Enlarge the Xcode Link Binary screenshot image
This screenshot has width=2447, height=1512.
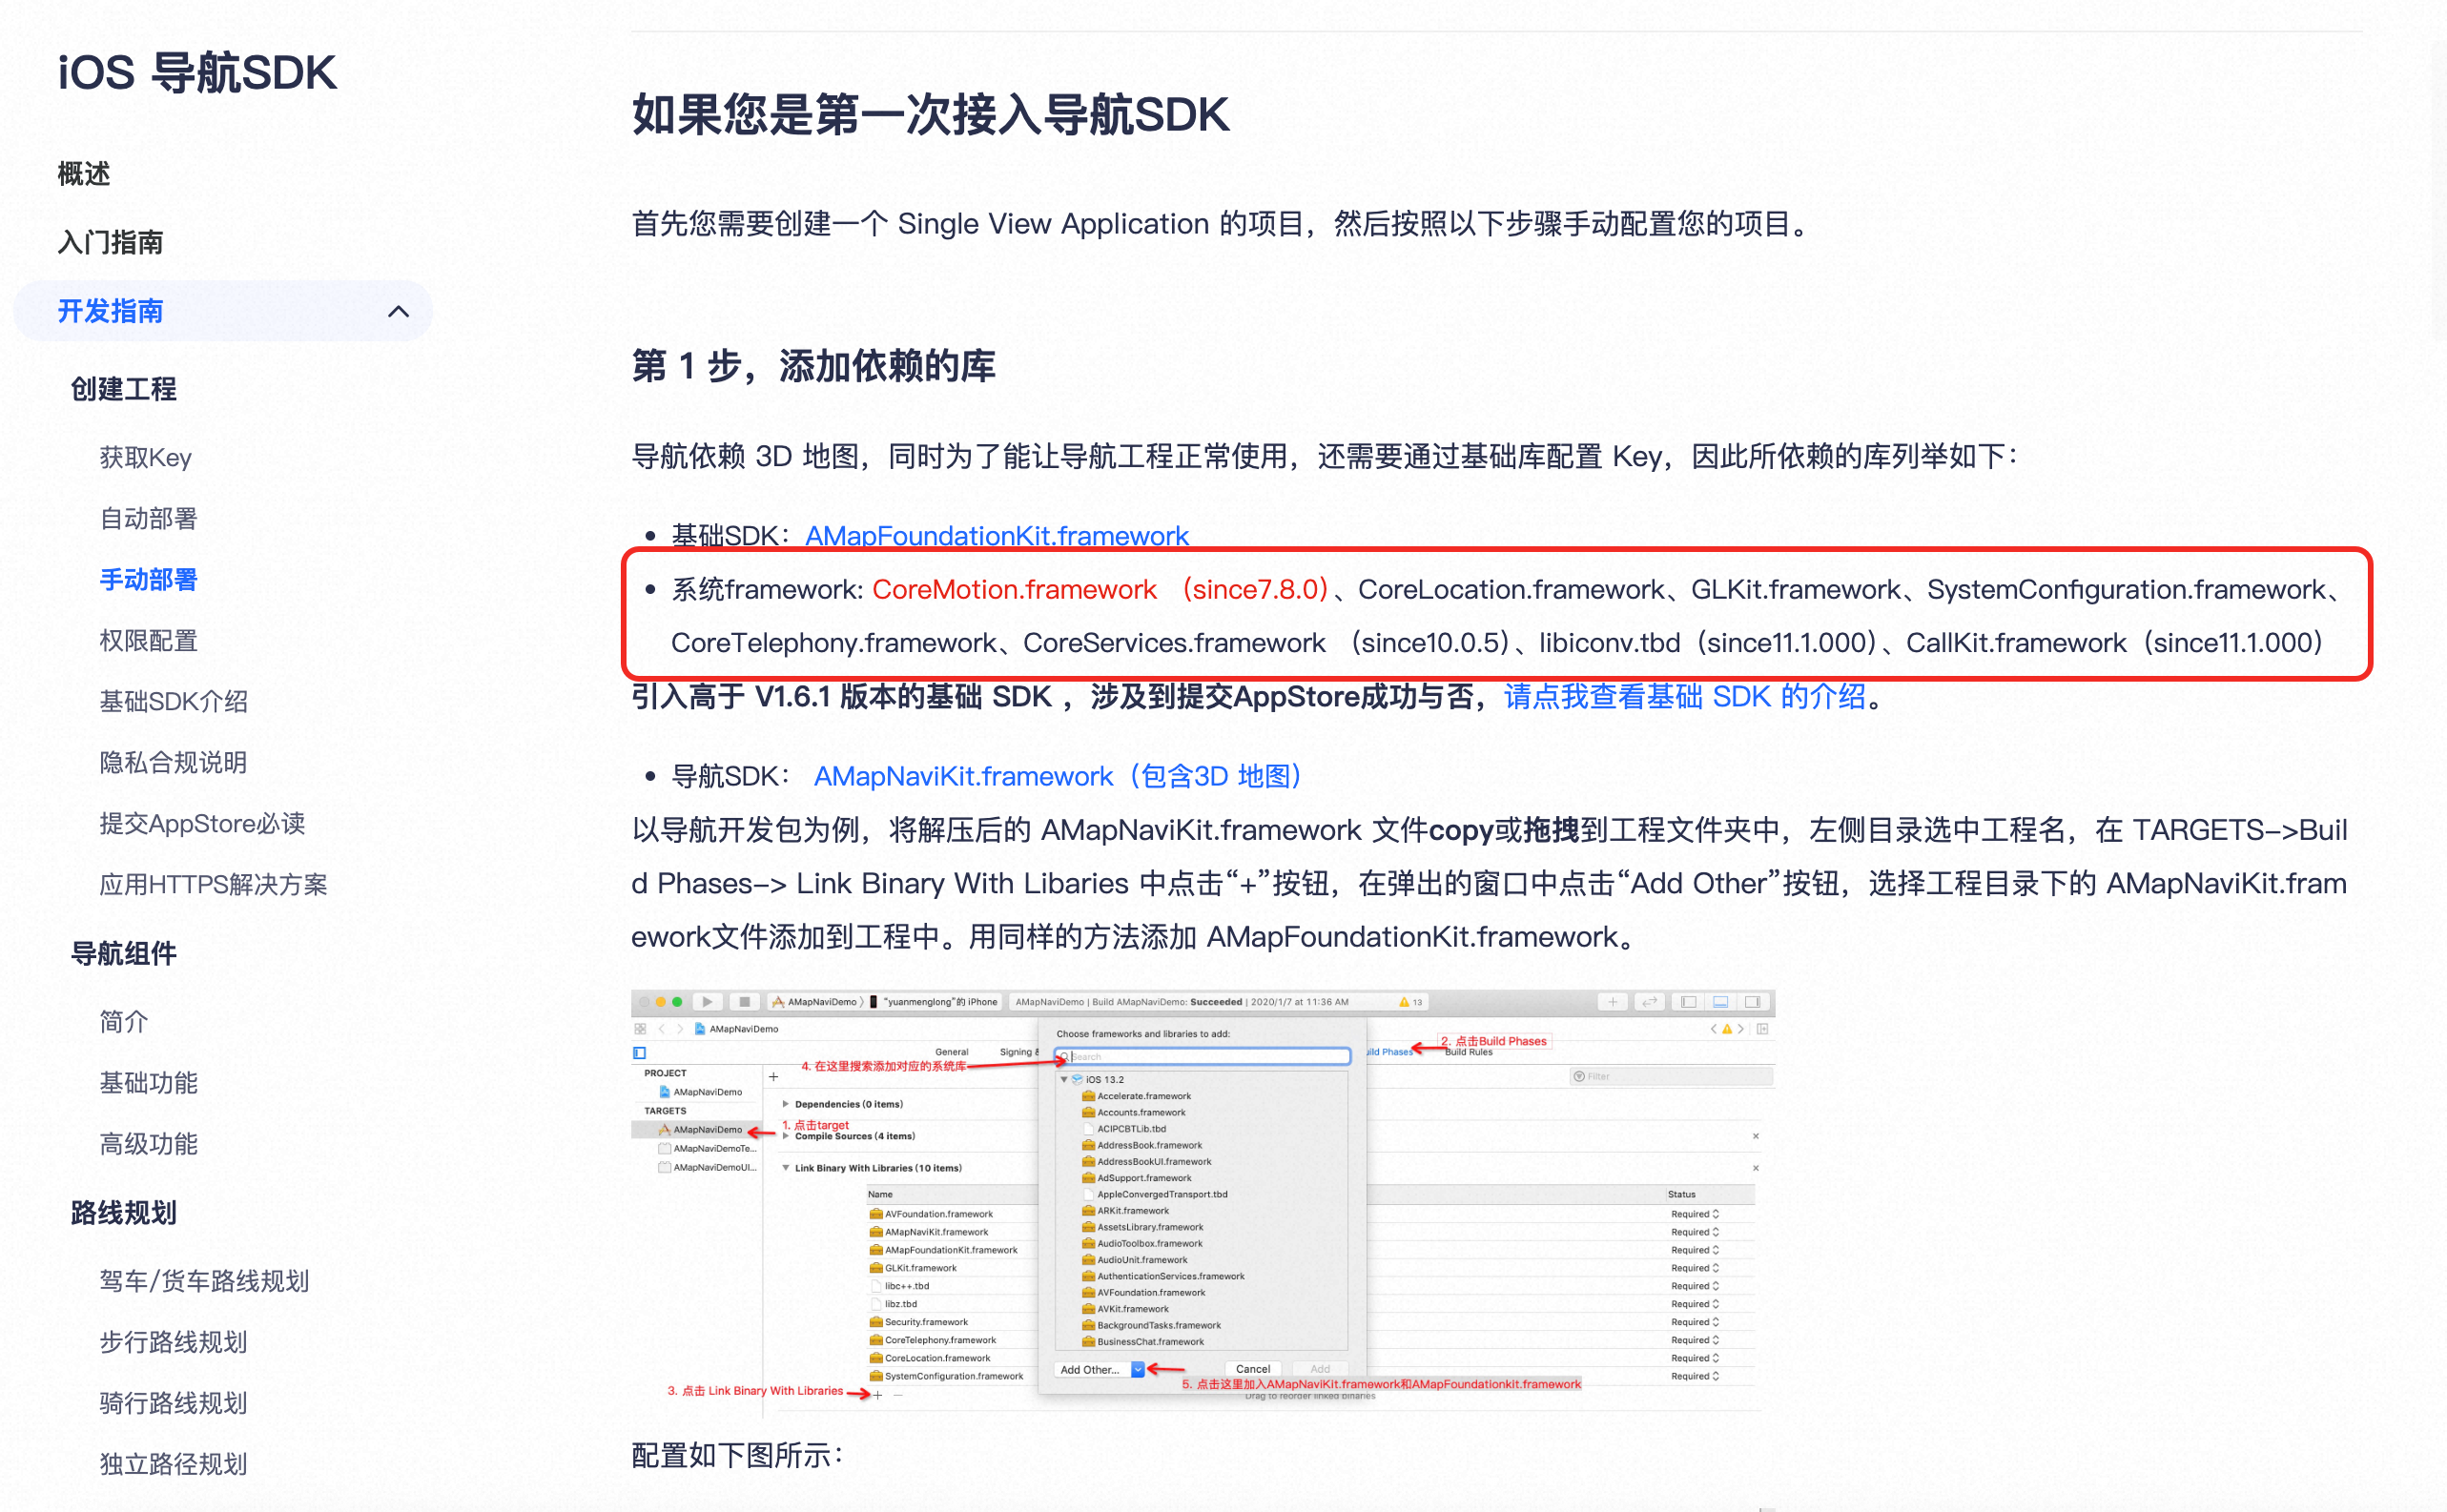pyautogui.click(x=1203, y=1203)
